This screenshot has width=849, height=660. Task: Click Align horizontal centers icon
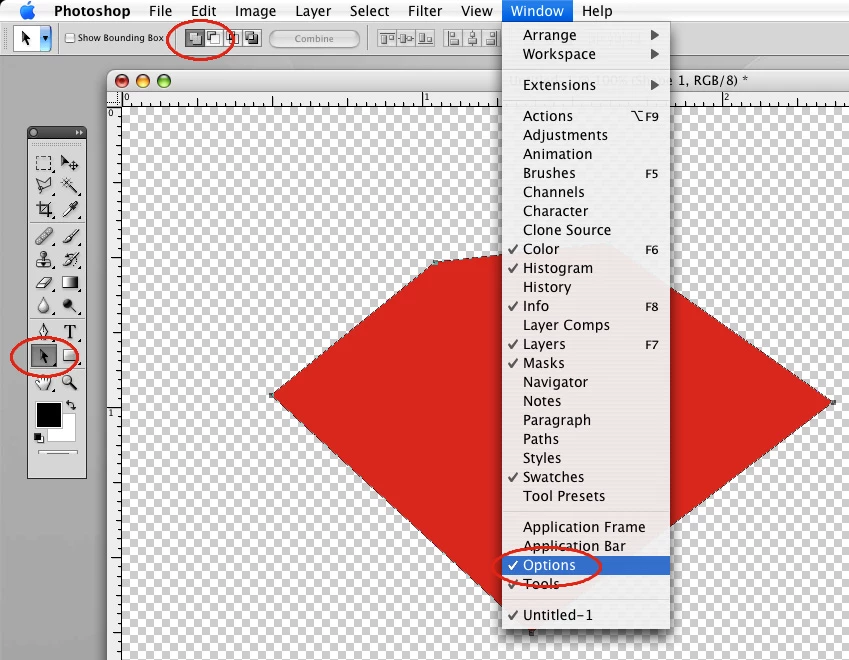473,38
